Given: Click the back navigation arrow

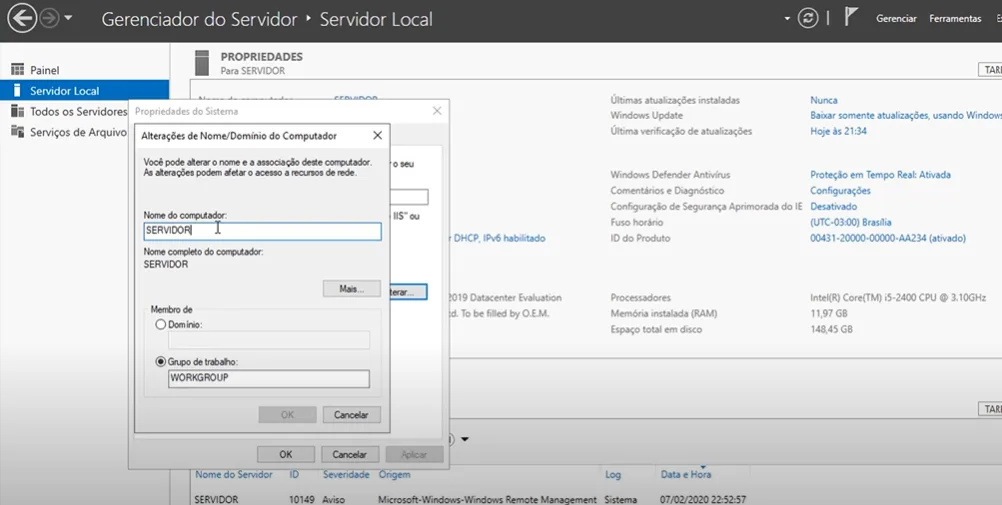Looking at the screenshot, I should tap(22, 18).
